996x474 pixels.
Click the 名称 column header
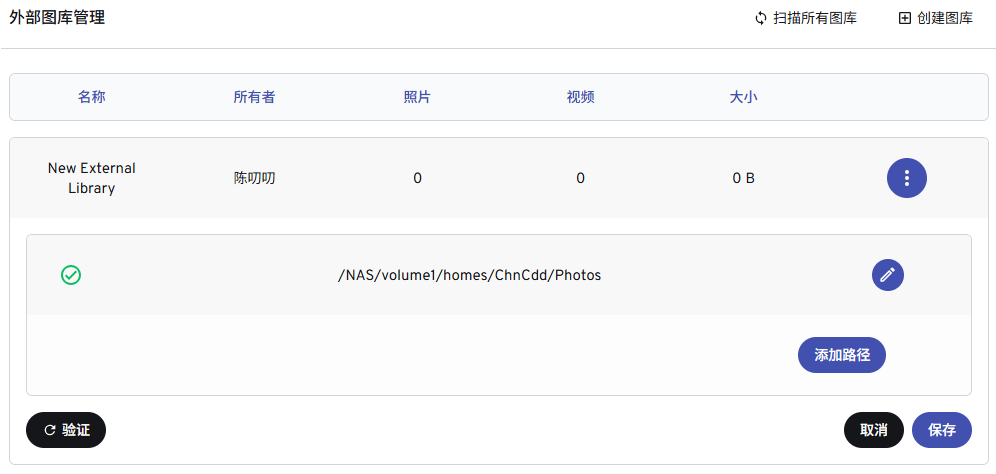pyautogui.click(x=91, y=97)
